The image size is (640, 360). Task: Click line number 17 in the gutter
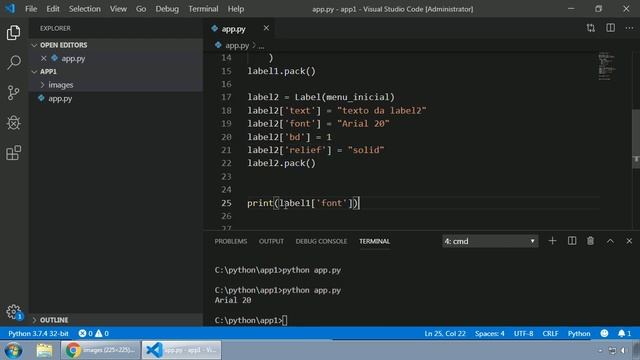(x=226, y=97)
